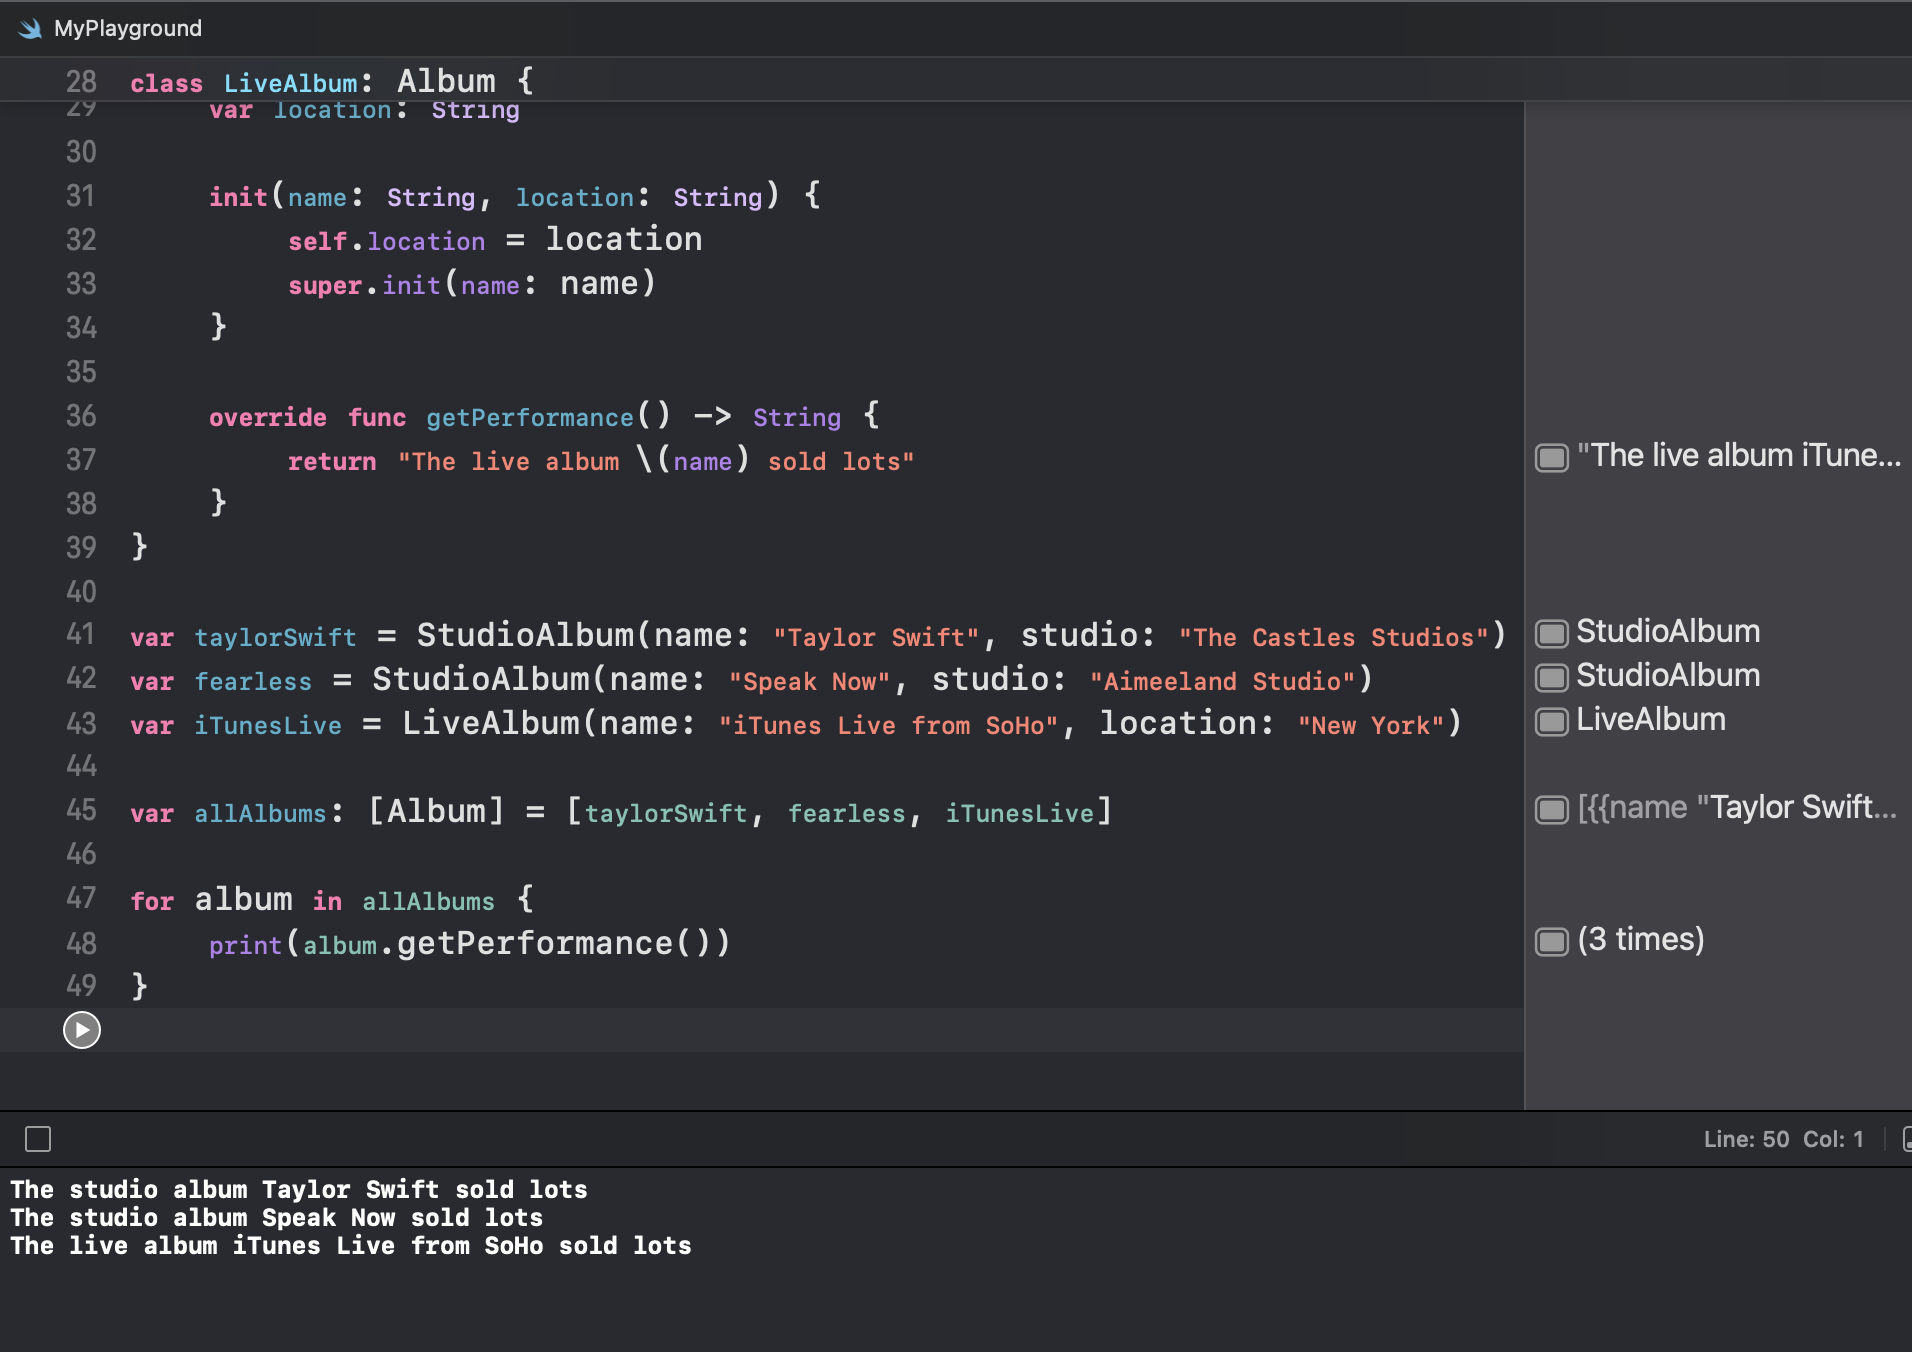This screenshot has height=1352, width=1912.
Task: Show quick look for LiveAlbum result
Action: click(1552, 721)
